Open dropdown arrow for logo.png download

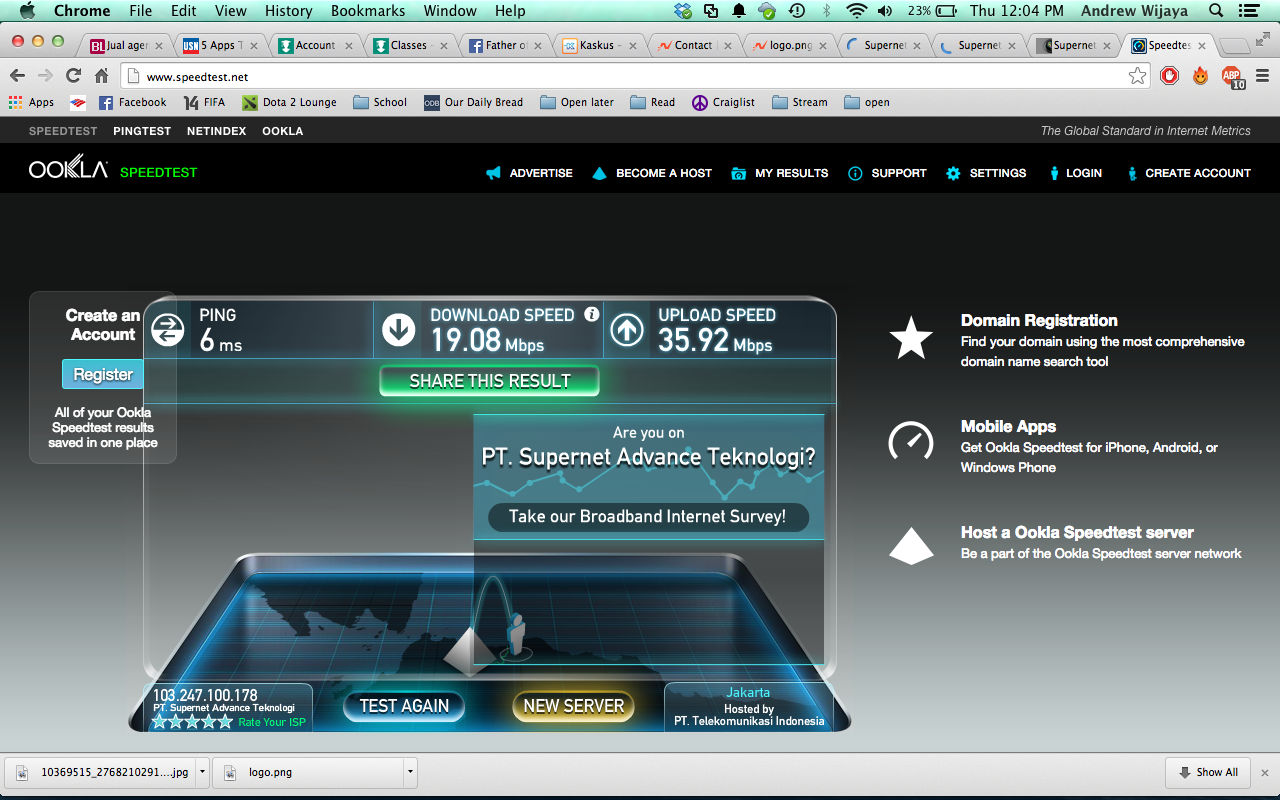point(410,772)
